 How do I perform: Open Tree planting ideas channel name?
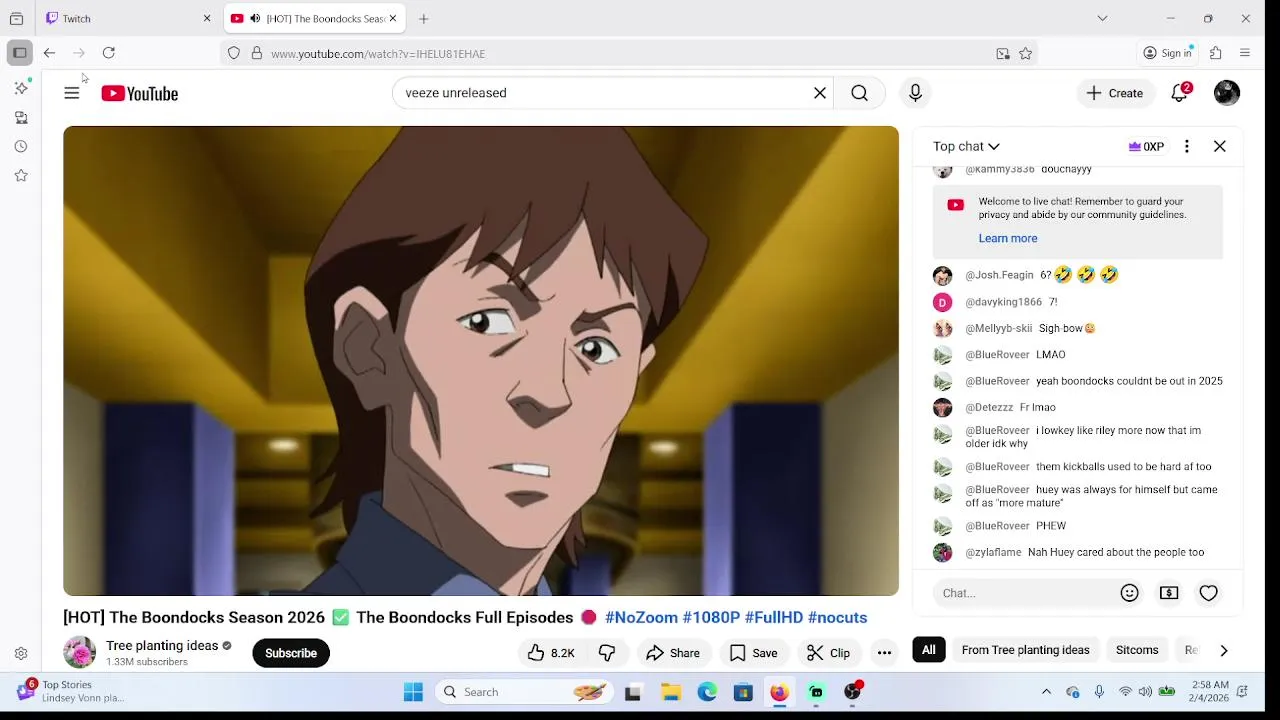(x=162, y=646)
